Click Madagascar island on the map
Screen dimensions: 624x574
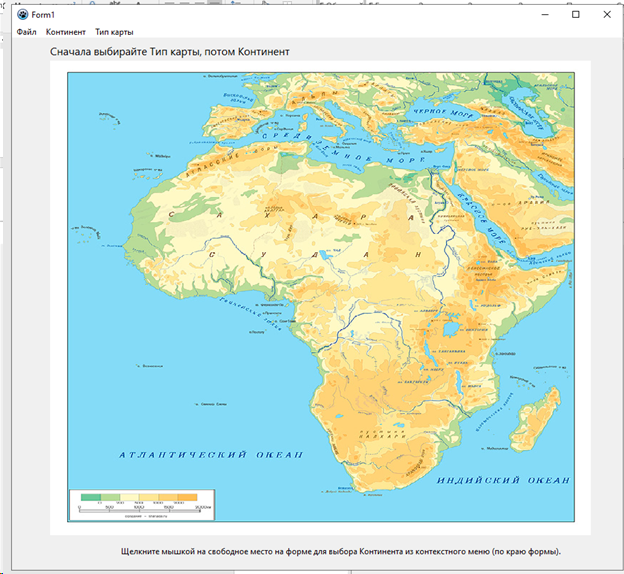coord(537,418)
